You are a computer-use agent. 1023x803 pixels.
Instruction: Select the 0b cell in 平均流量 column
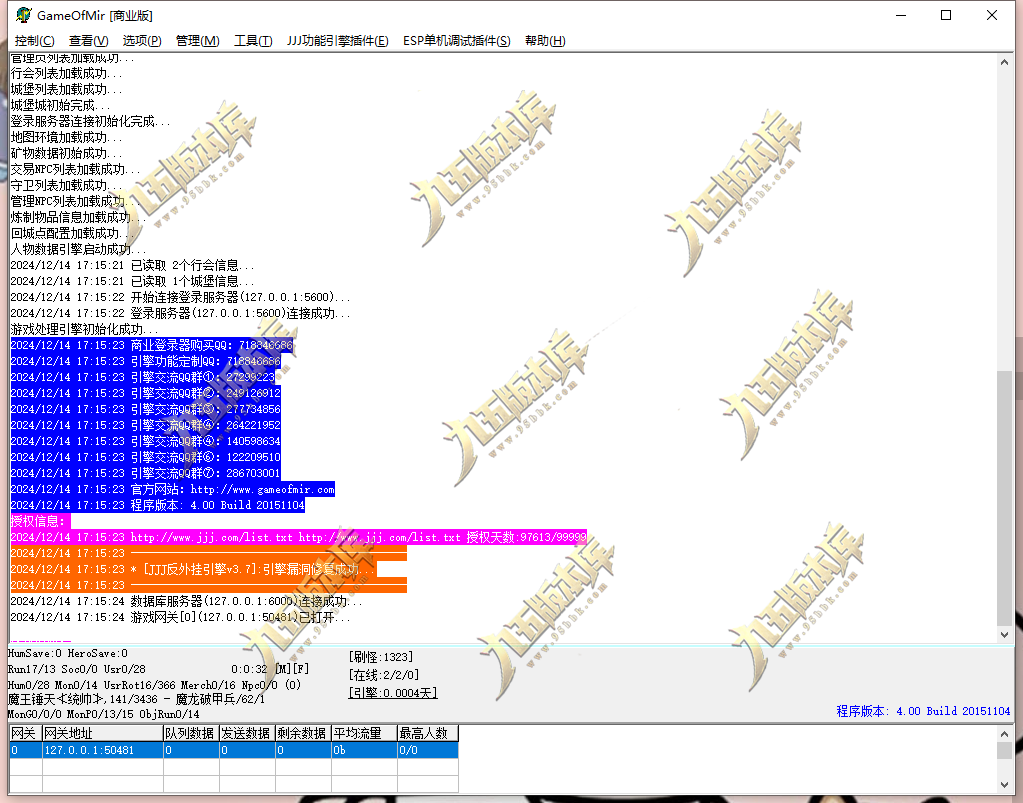(x=364, y=750)
